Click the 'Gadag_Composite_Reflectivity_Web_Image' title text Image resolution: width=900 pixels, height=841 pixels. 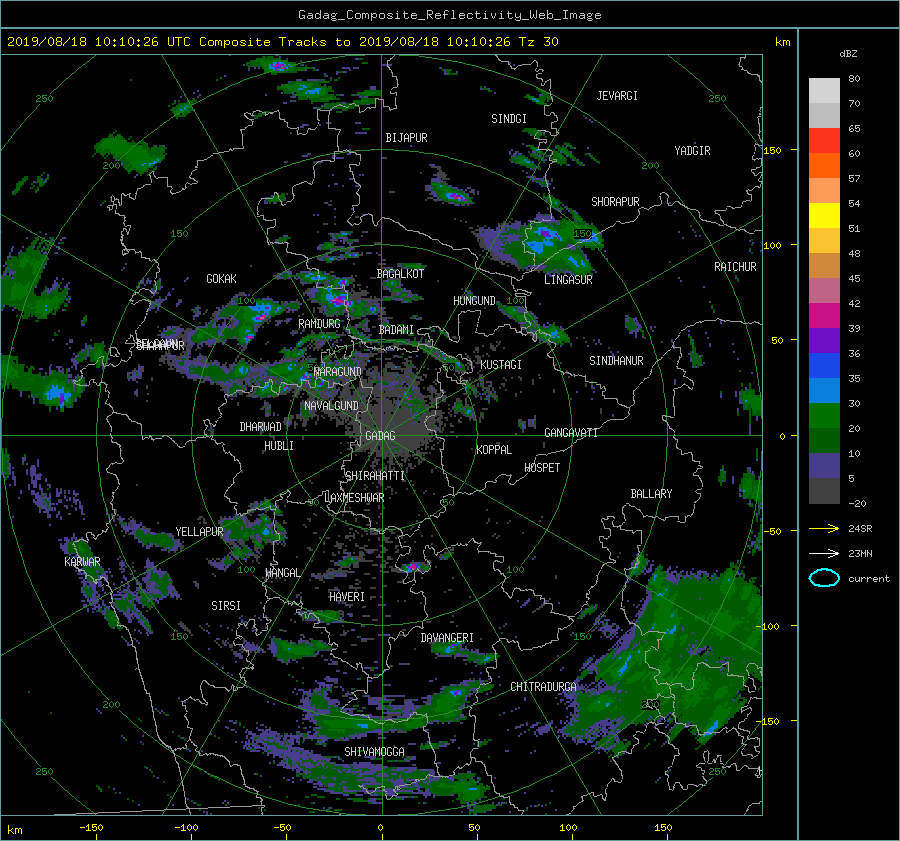pyautogui.click(x=449, y=15)
